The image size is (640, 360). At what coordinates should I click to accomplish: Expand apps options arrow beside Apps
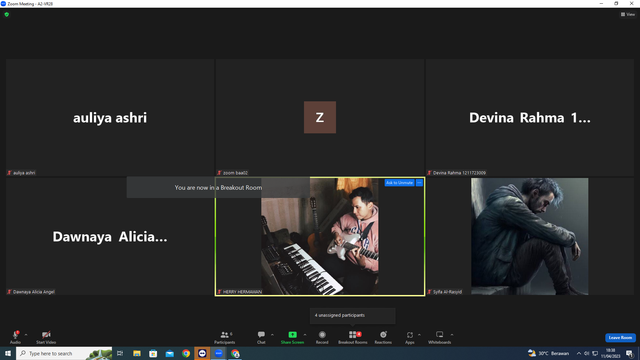tap(419, 335)
